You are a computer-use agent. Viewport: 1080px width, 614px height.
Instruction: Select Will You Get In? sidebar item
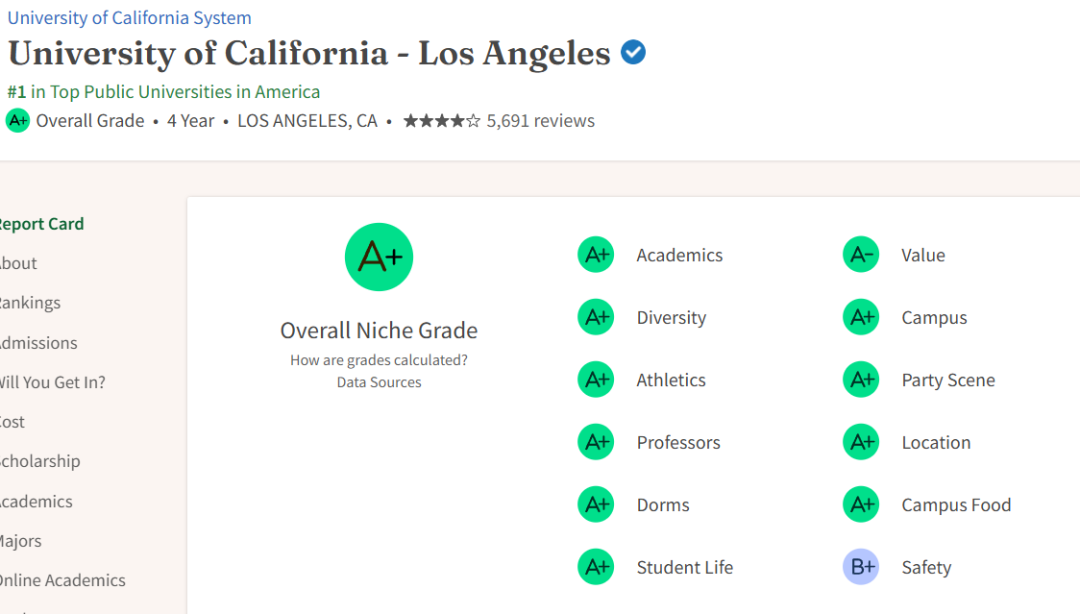[52, 382]
